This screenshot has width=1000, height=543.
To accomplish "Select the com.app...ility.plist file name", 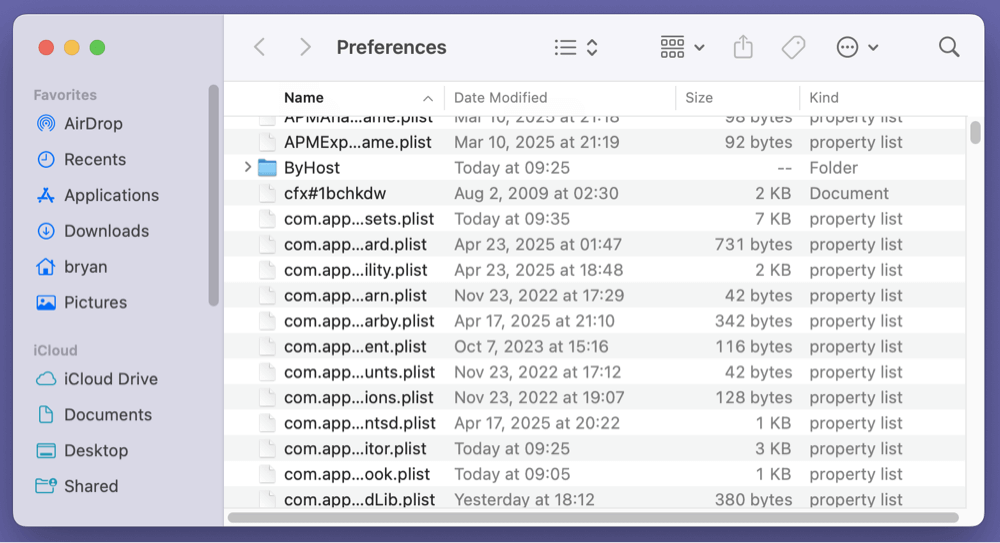I will [355, 270].
